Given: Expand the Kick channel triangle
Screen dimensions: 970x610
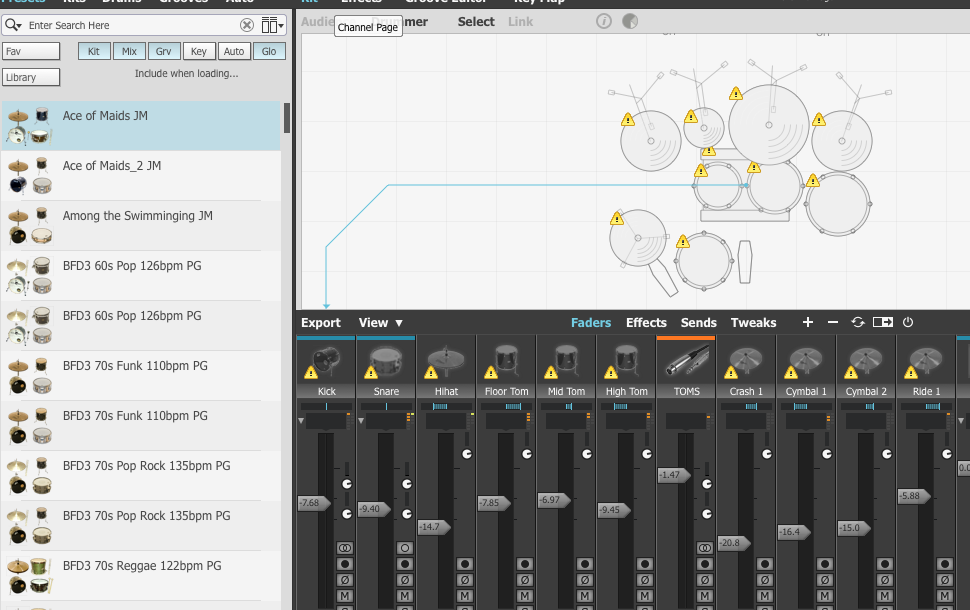Looking at the screenshot, I should click(x=301, y=421).
